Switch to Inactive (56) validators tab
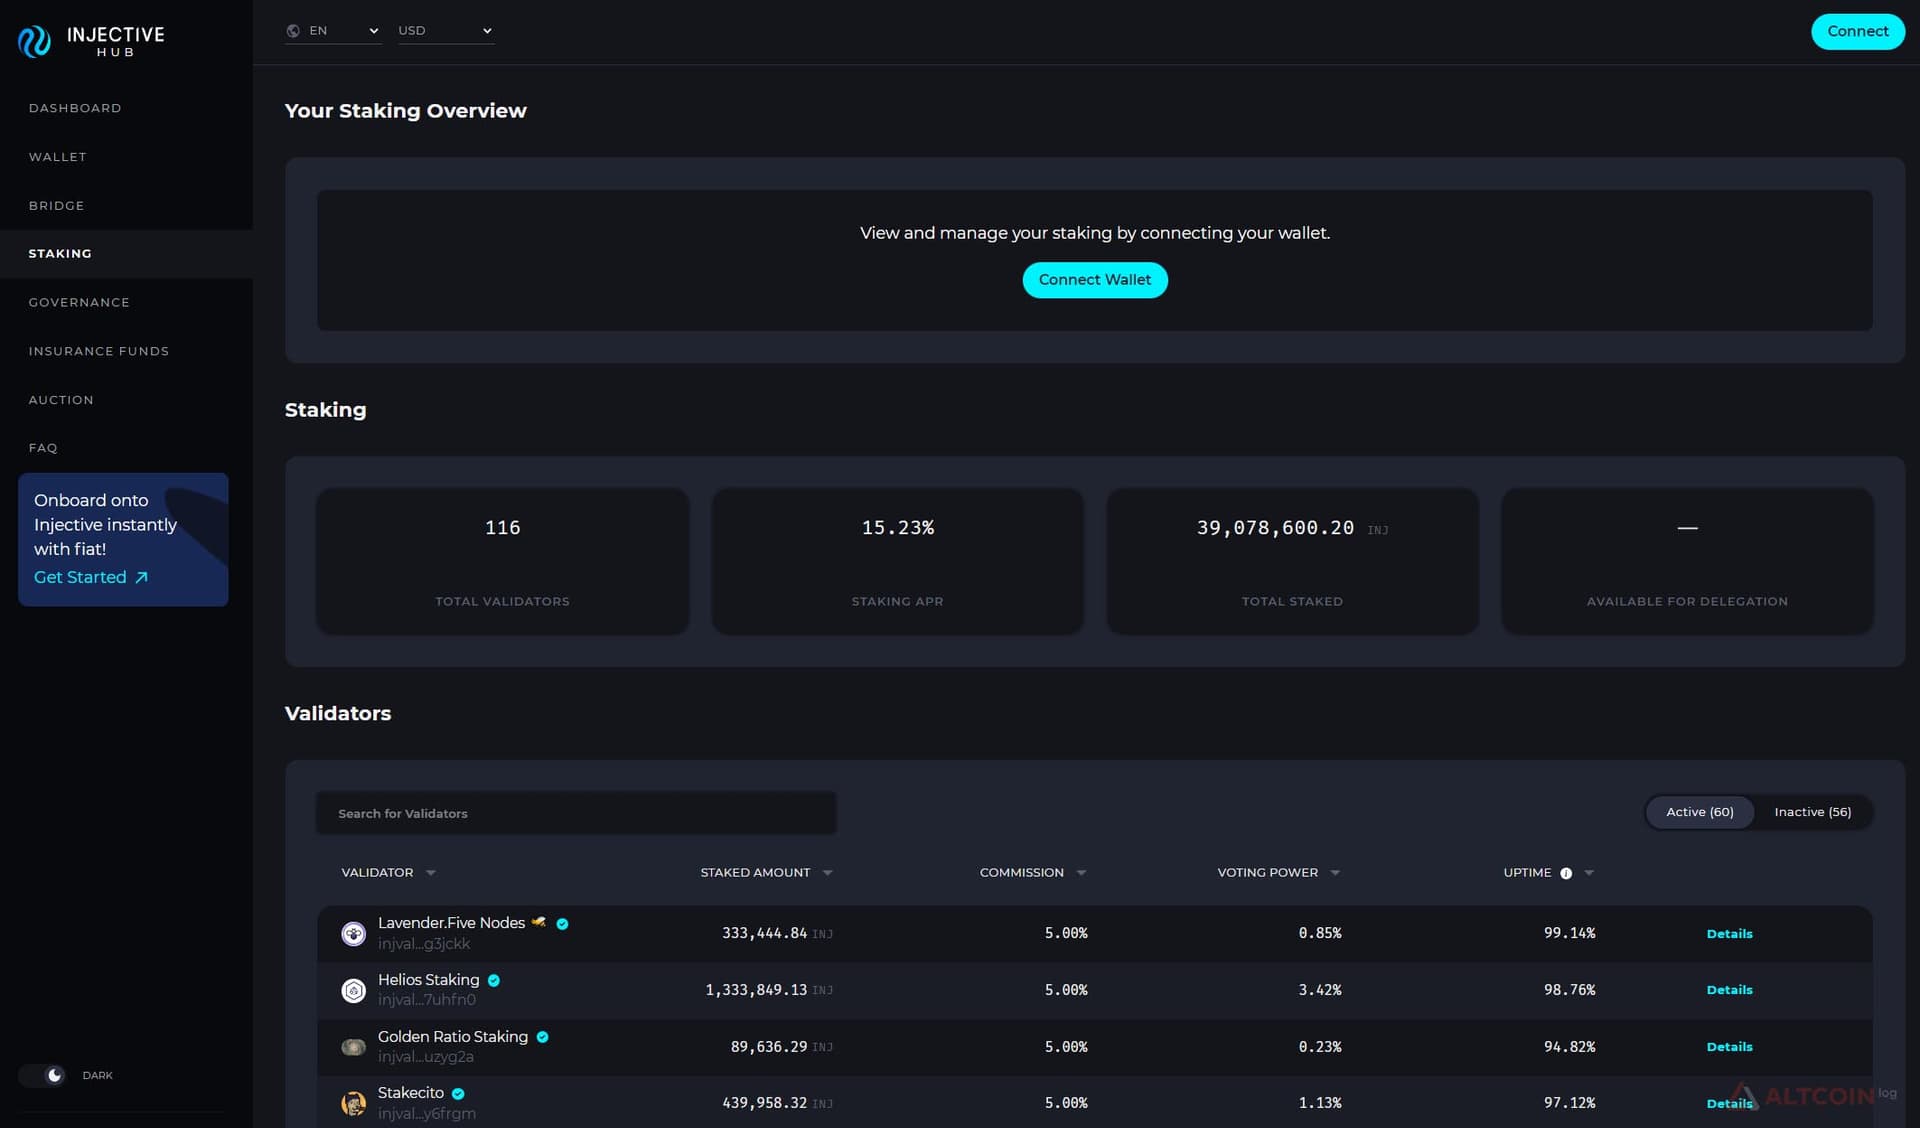This screenshot has height=1128, width=1920. click(1812, 812)
